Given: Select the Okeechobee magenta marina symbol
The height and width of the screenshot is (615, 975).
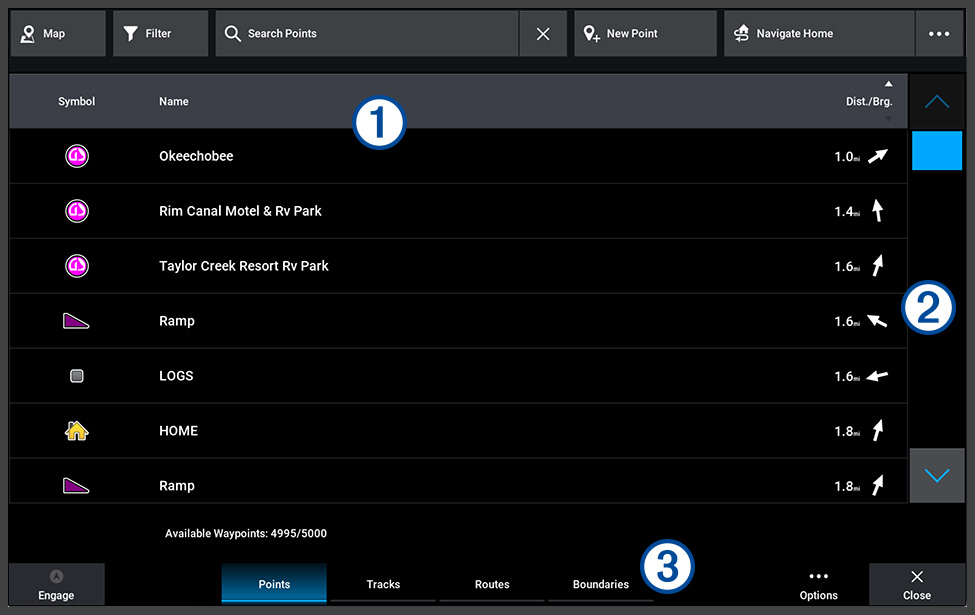Looking at the screenshot, I should tap(77, 156).
